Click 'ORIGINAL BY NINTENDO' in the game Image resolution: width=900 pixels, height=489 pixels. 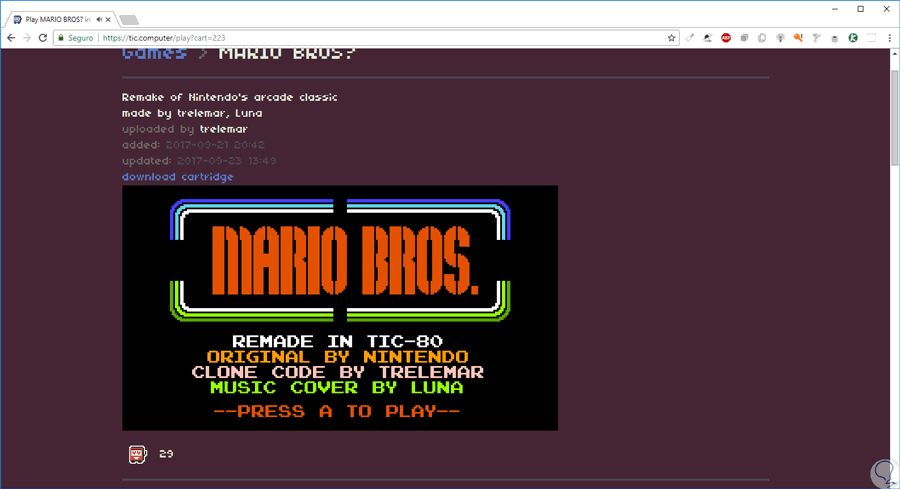tap(338, 357)
